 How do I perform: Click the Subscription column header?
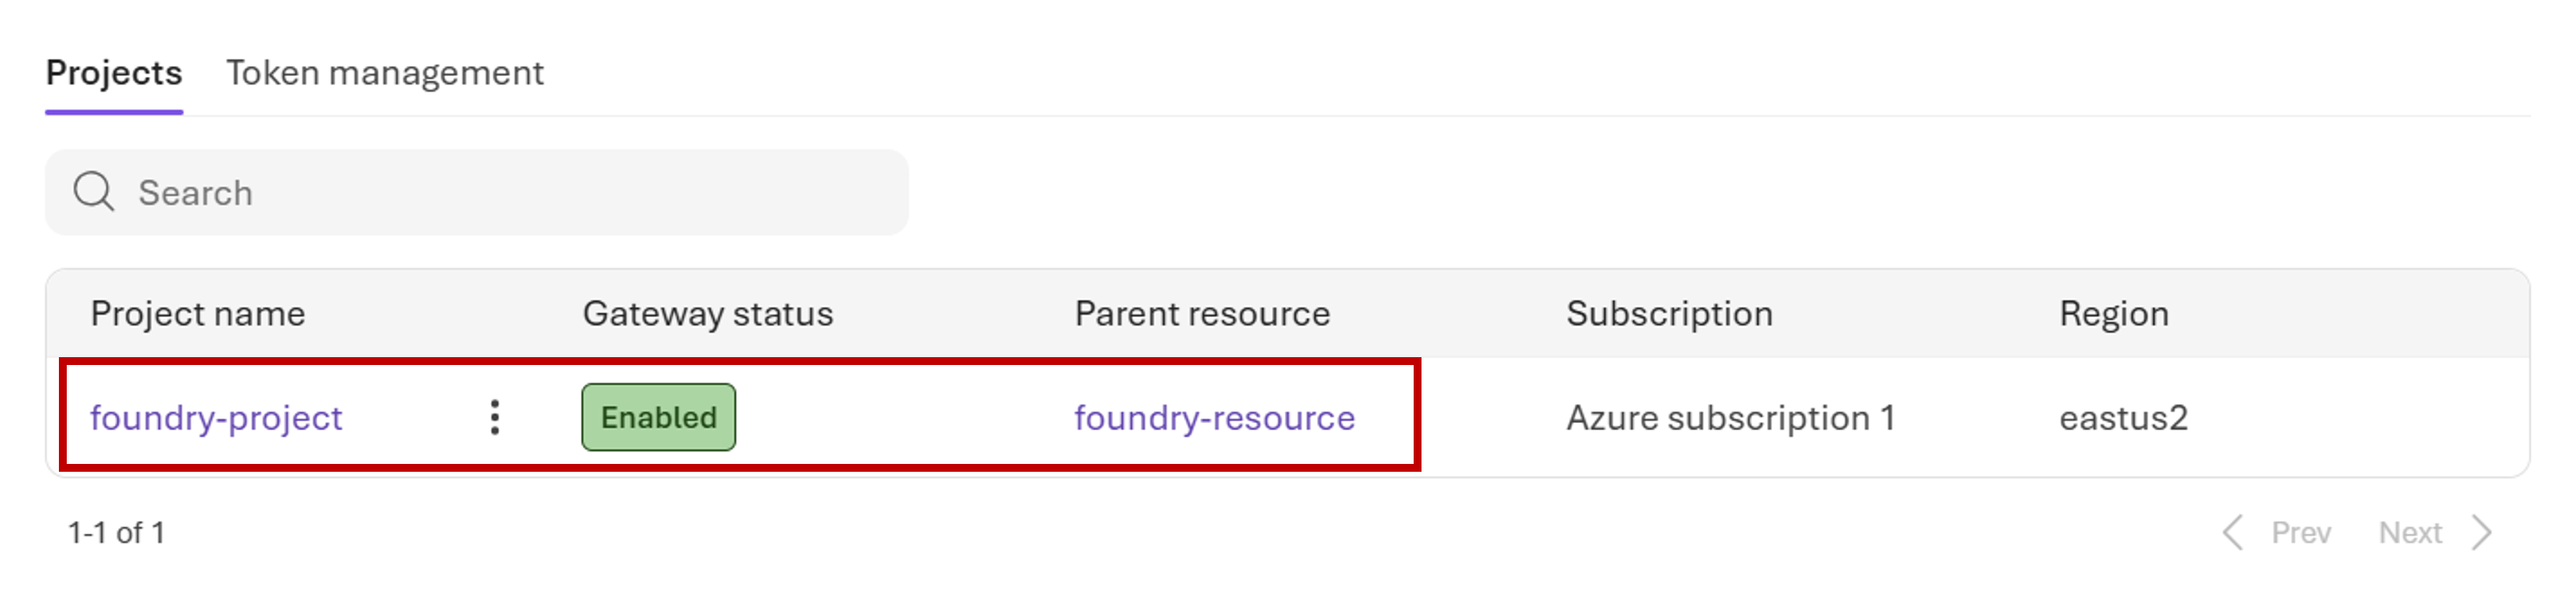point(1671,313)
